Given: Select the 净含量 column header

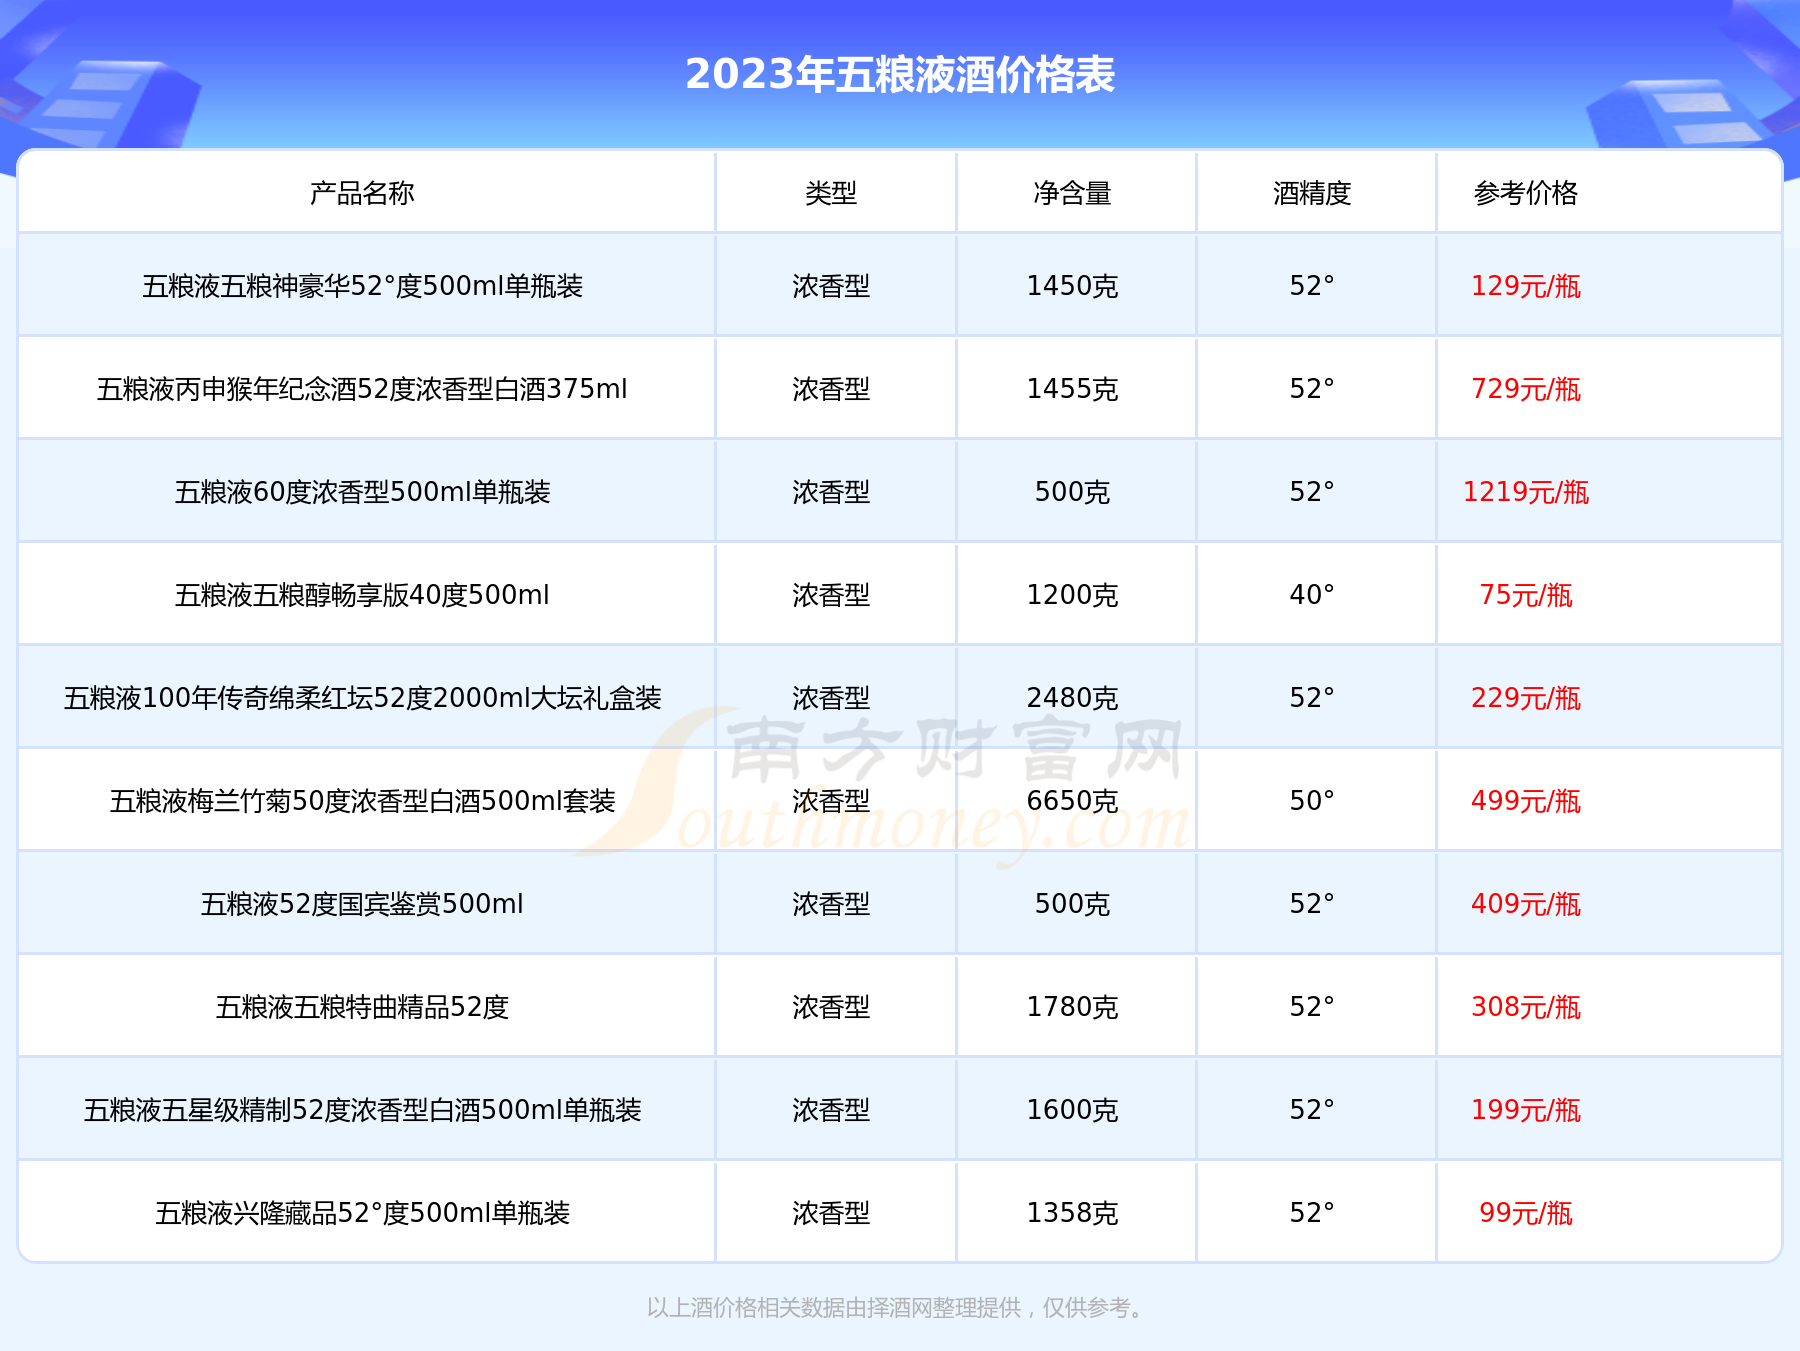Looking at the screenshot, I should (1072, 193).
